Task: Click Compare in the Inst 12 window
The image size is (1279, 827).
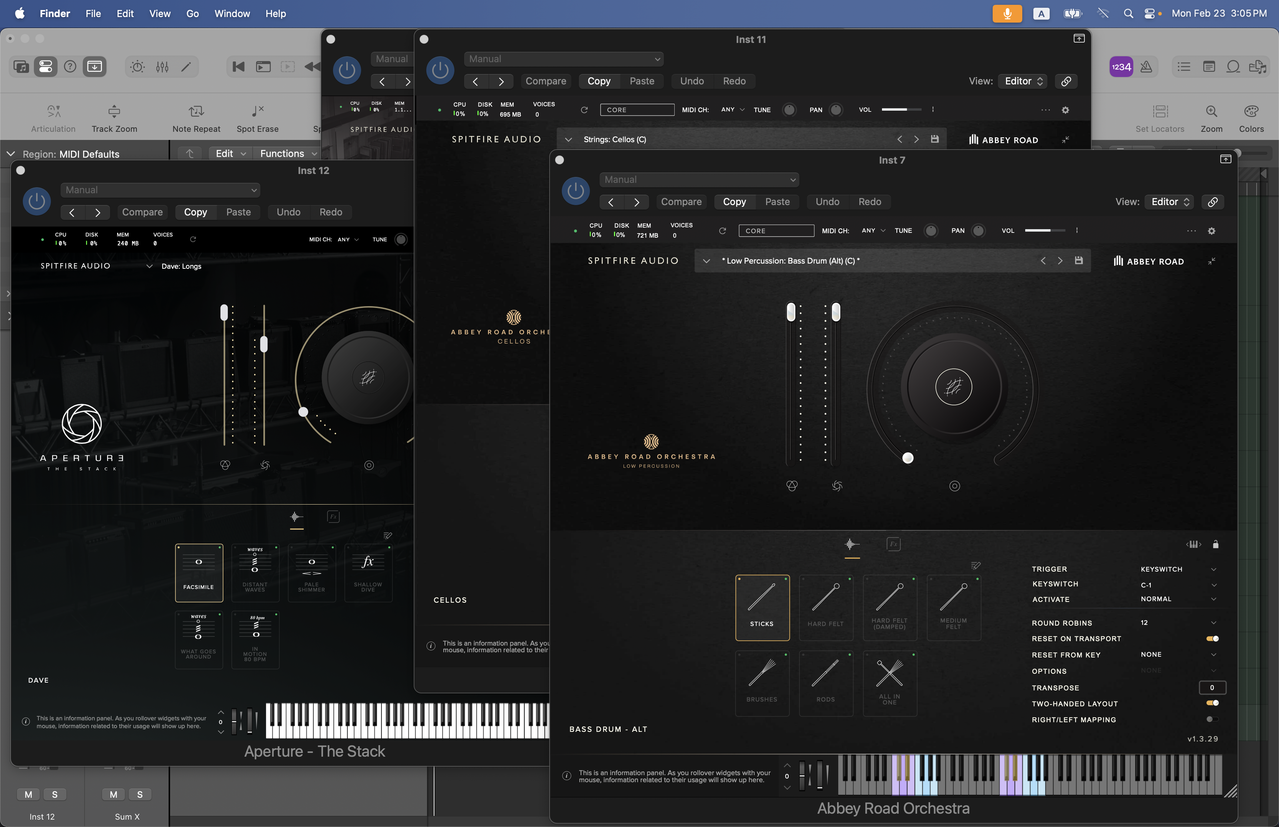Action: (142, 212)
